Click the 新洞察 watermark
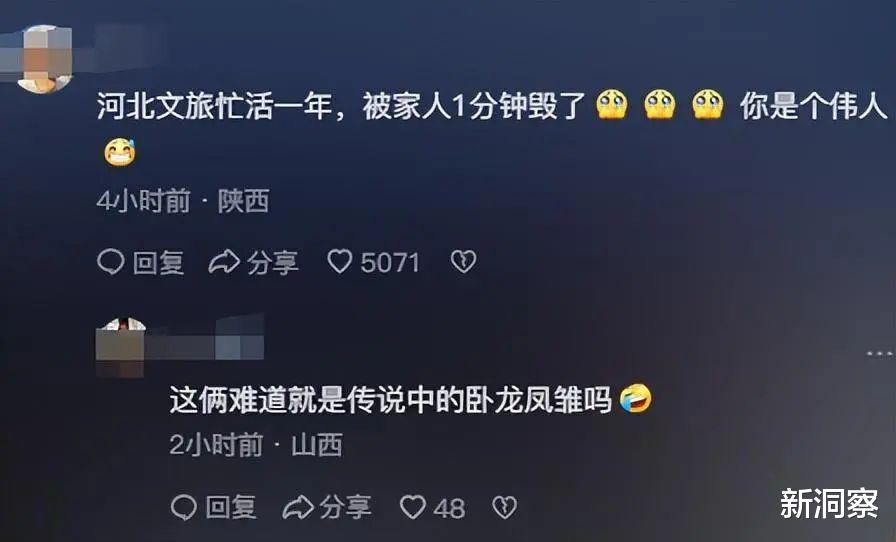 (829, 504)
